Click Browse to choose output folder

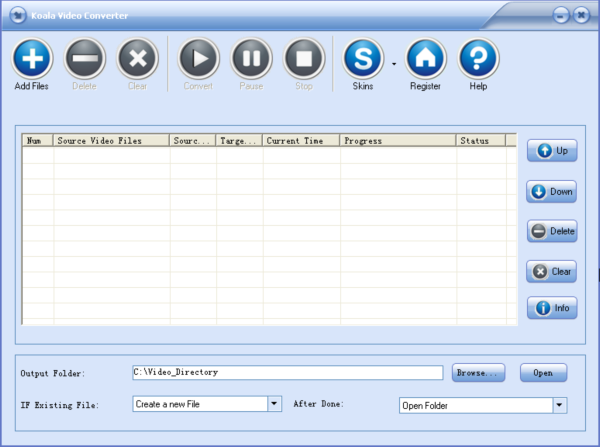click(x=478, y=373)
